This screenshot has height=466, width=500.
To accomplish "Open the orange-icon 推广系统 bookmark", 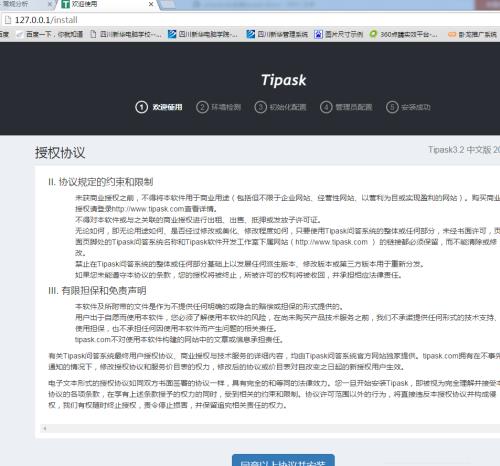I will [x=472, y=34].
